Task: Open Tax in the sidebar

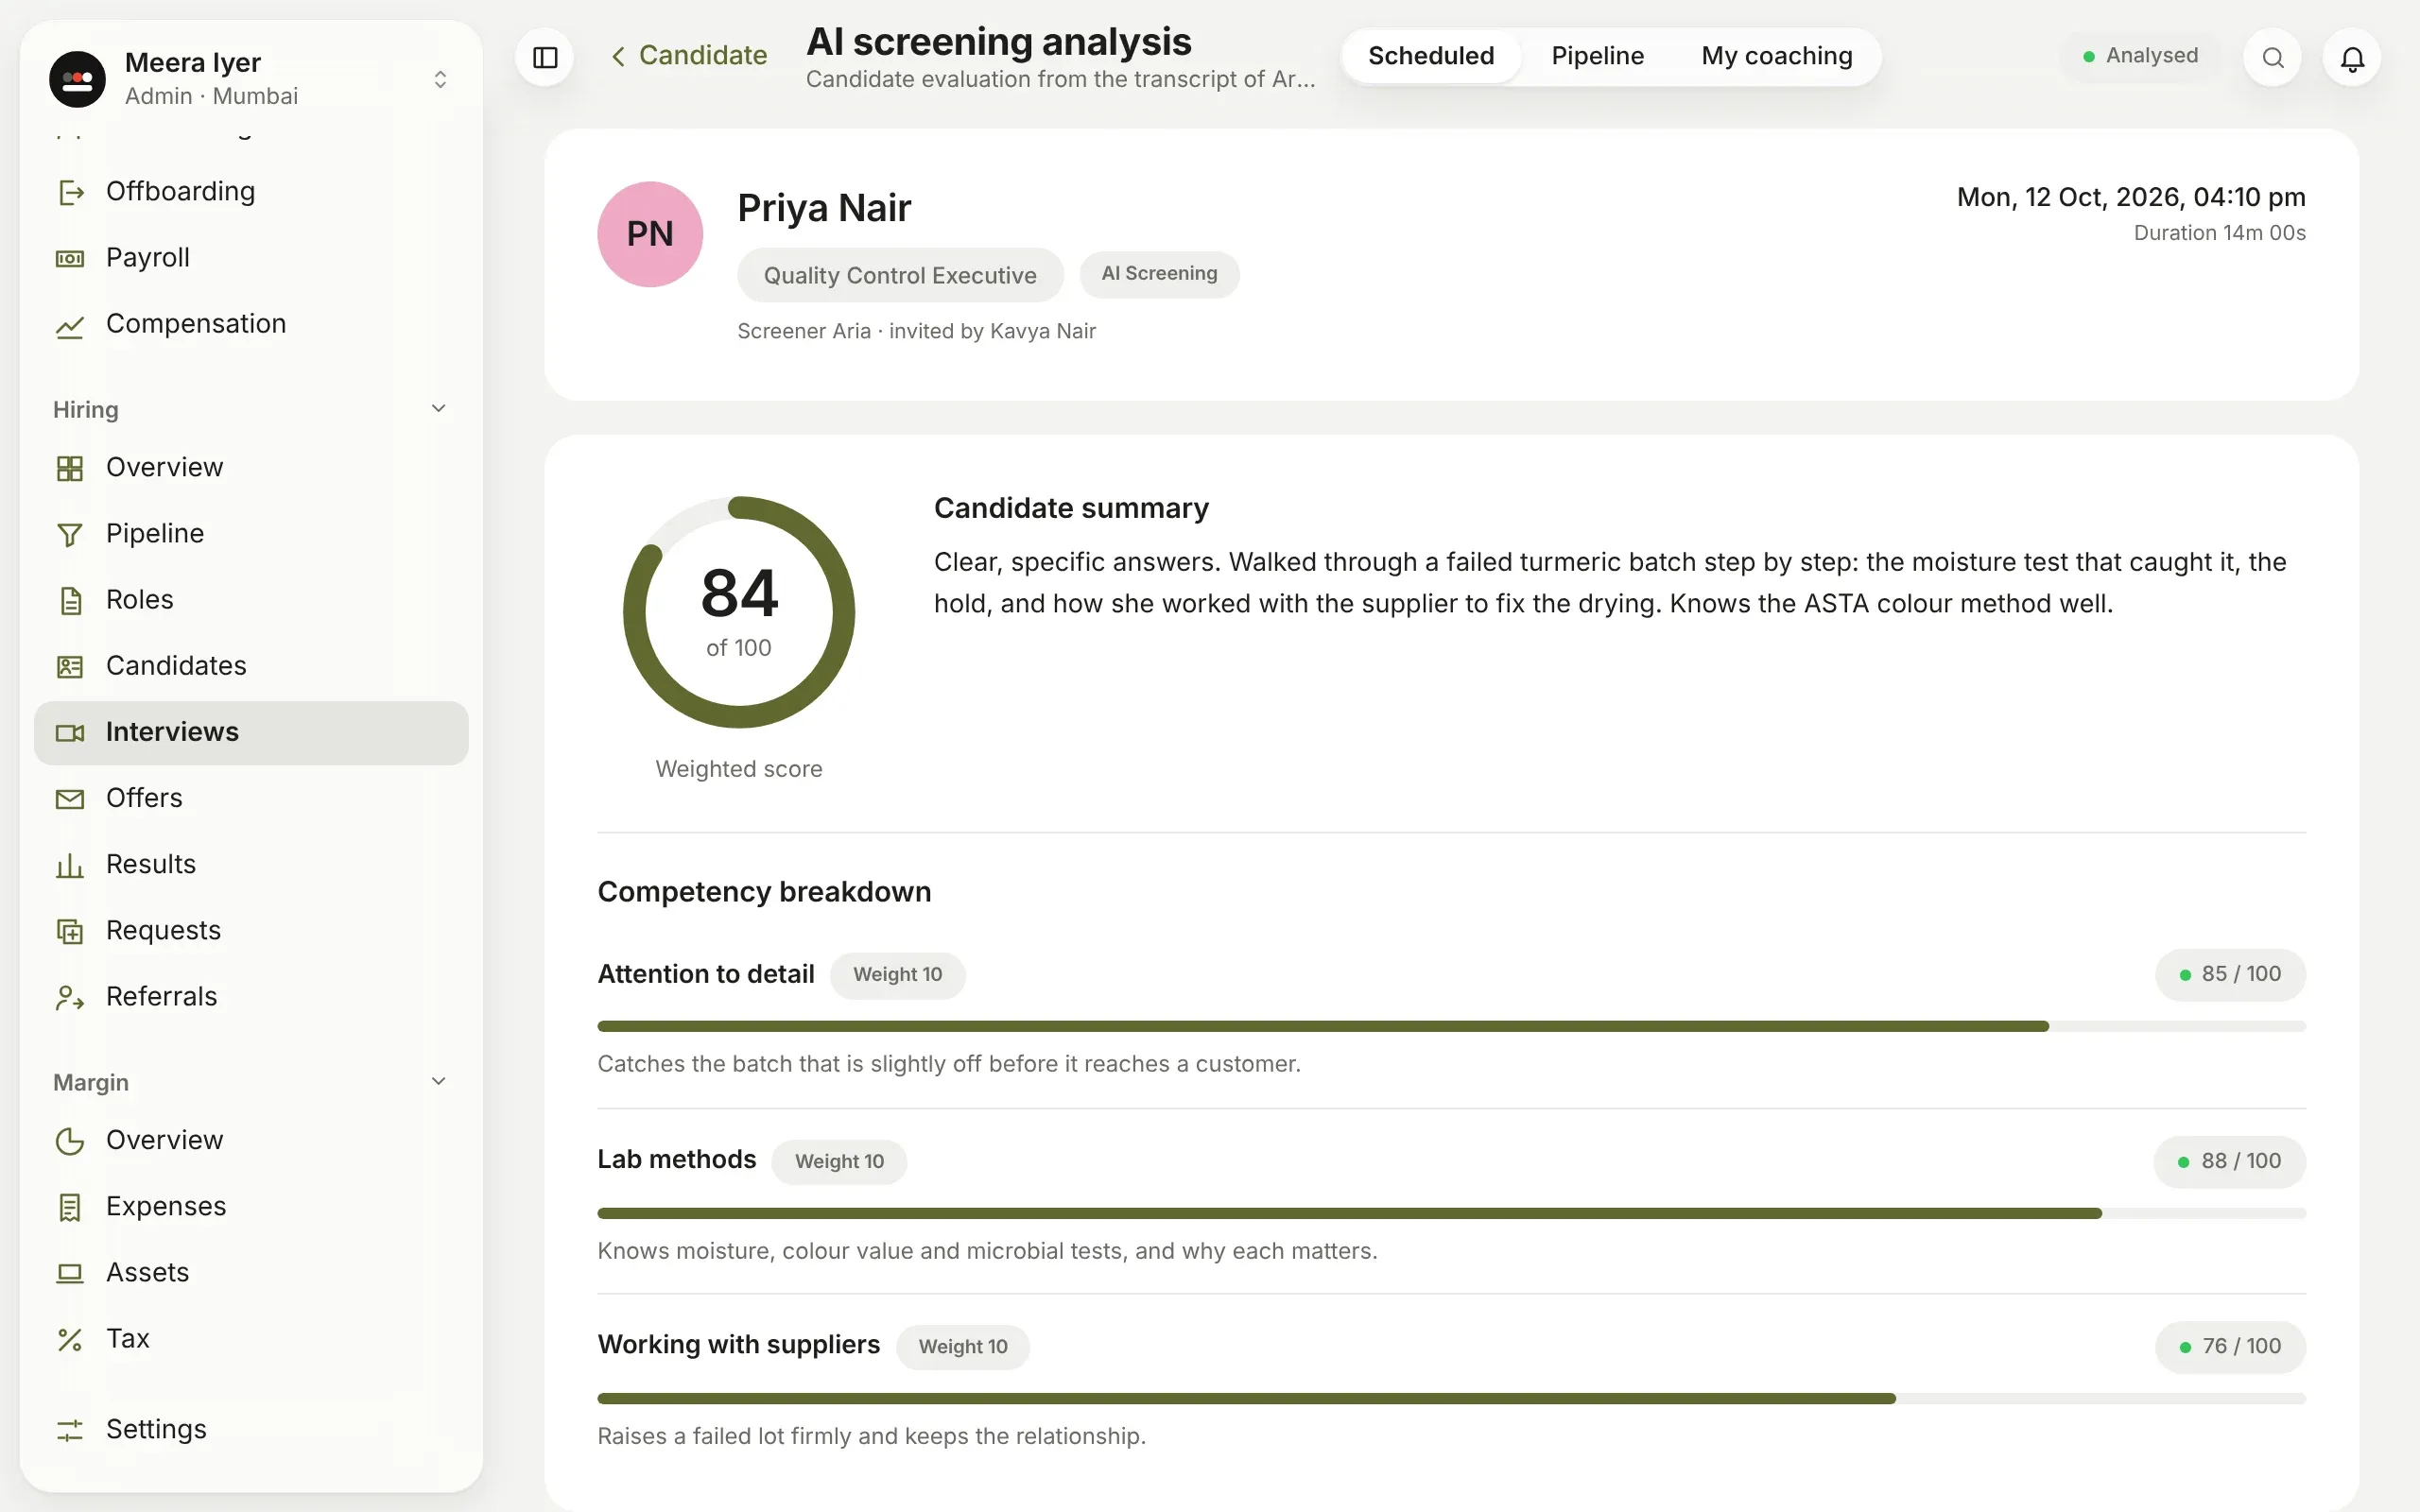Action: [x=251, y=1338]
